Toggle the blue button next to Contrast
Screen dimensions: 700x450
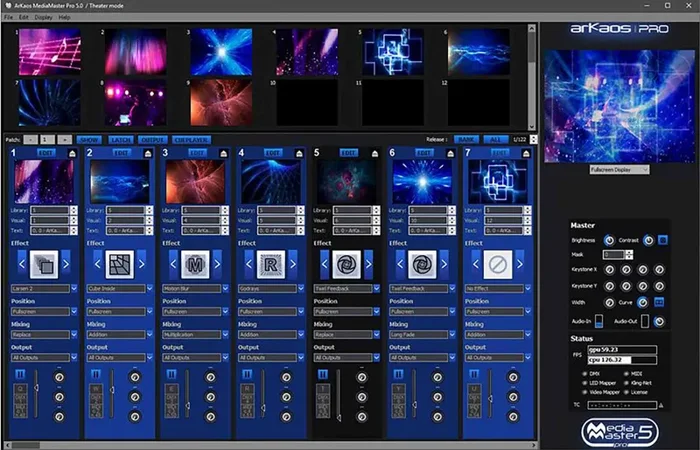[x=662, y=240]
